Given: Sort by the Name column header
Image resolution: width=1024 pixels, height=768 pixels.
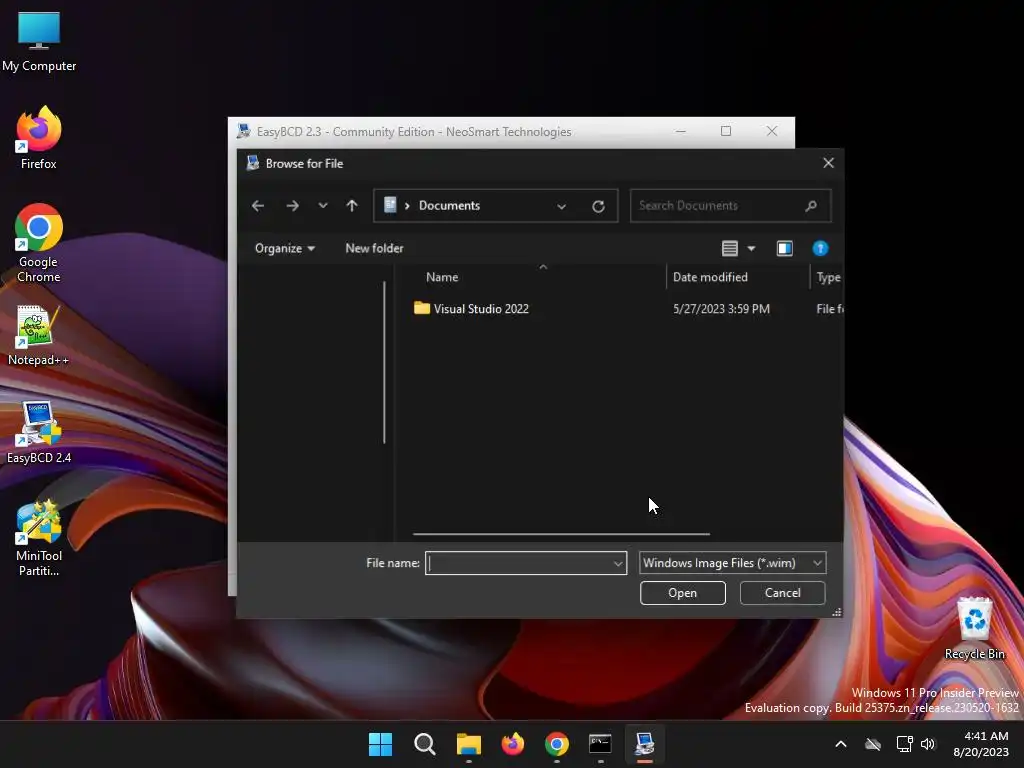Looking at the screenshot, I should [x=442, y=277].
